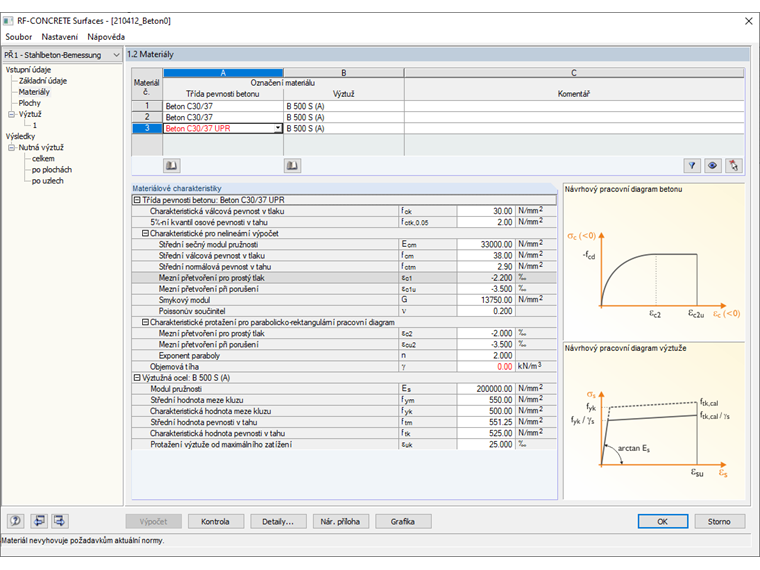Select reinforcement set 1 under Výztuž

point(34,126)
